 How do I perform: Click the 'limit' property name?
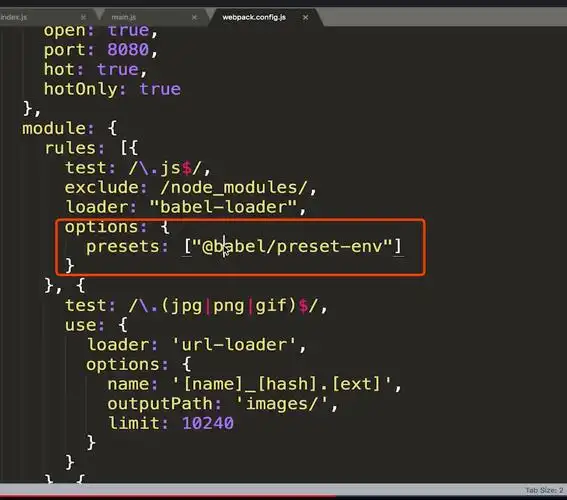click(133, 423)
